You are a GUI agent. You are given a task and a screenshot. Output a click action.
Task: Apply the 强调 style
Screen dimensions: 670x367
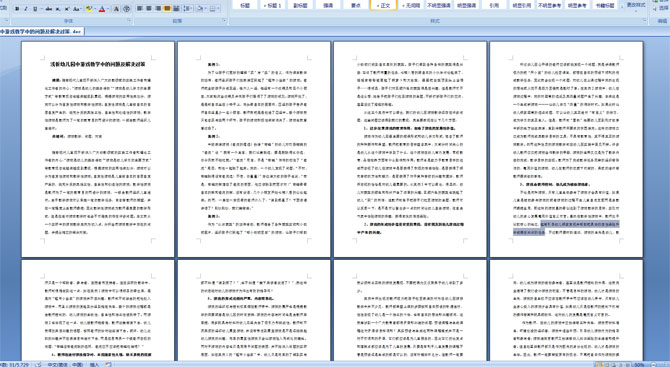coord(328,5)
